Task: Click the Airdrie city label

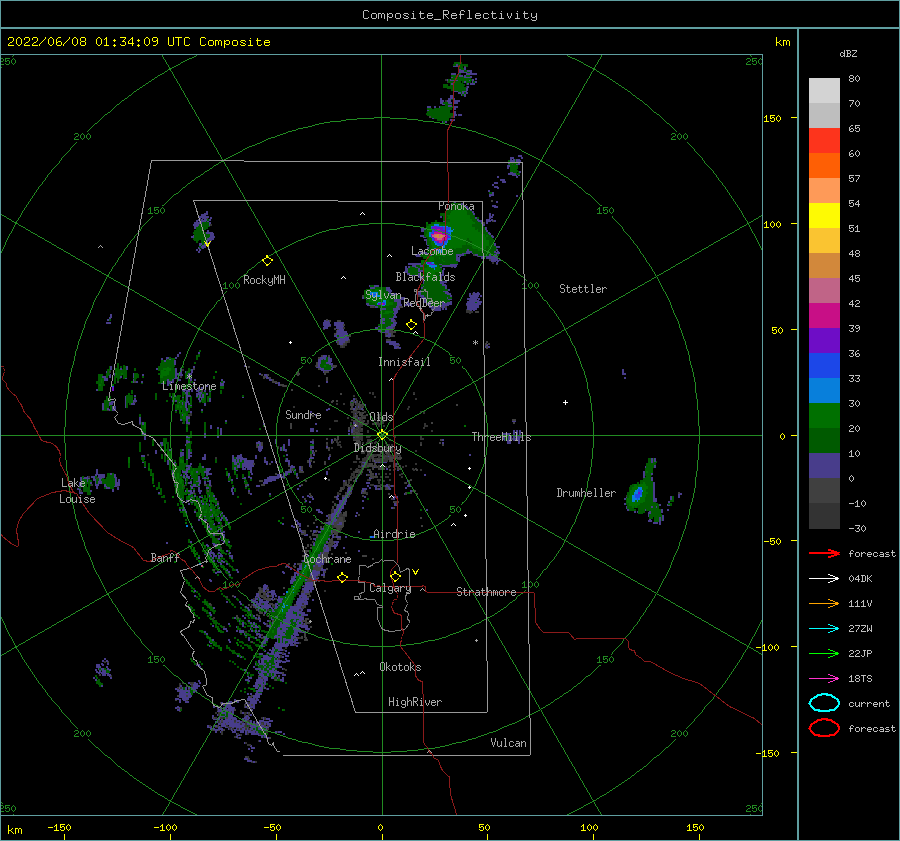Action: point(394,534)
